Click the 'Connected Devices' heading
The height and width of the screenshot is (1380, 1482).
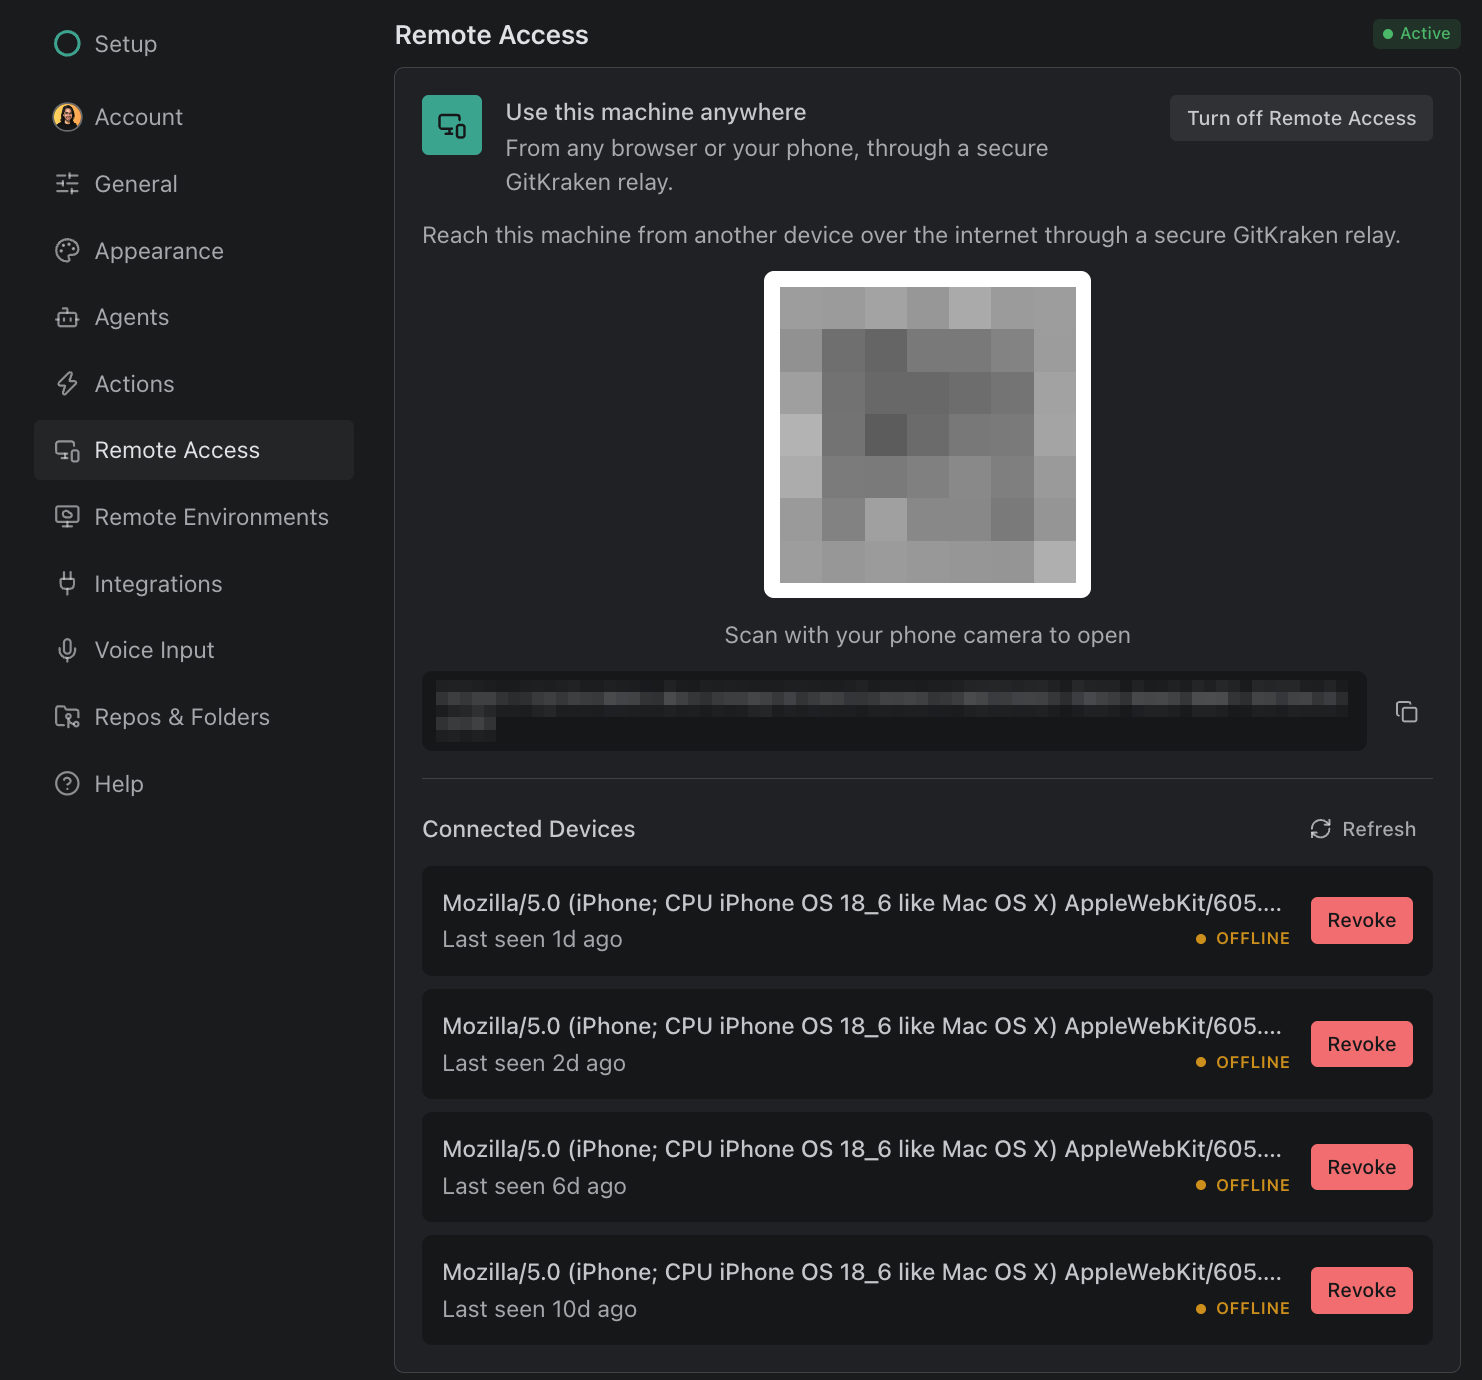tap(528, 829)
